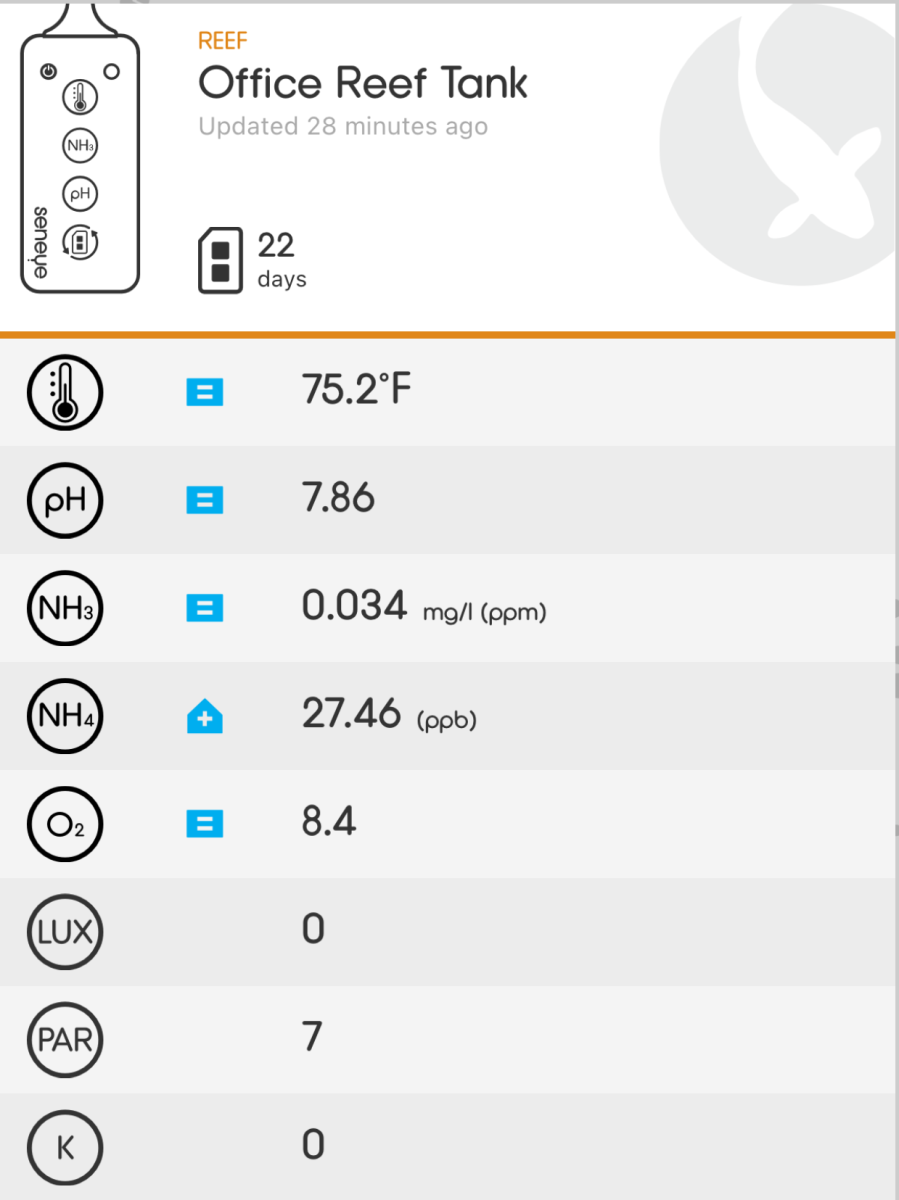899x1200 pixels.
Task: Click the LUX light icon
Action: tap(66, 932)
